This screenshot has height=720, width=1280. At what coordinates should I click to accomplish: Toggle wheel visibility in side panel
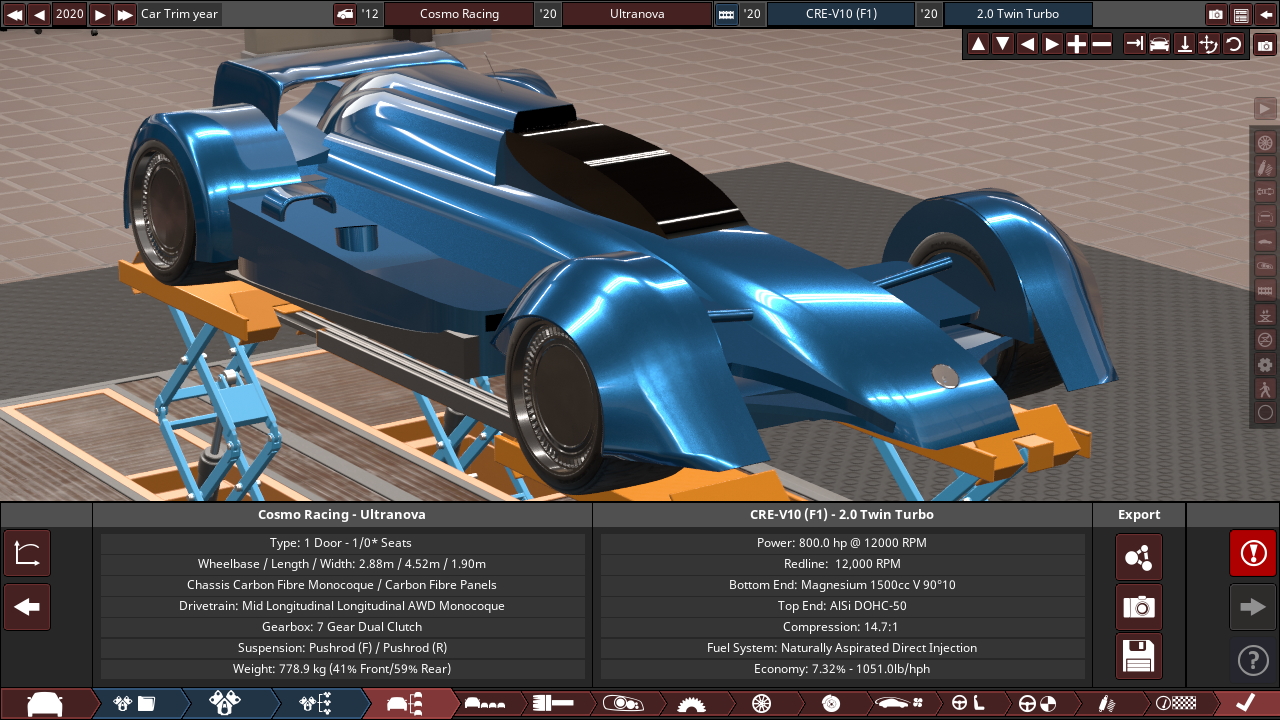pyautogui.click(x=1265, y=143)
